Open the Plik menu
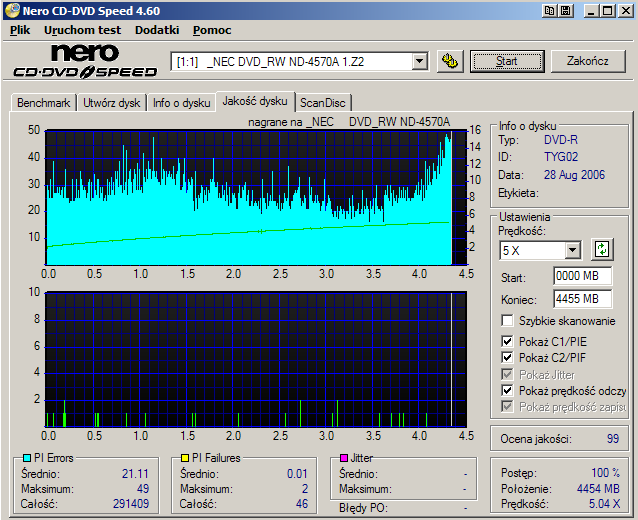Viewport: 638px width, 520px height. tap(20, 30)
